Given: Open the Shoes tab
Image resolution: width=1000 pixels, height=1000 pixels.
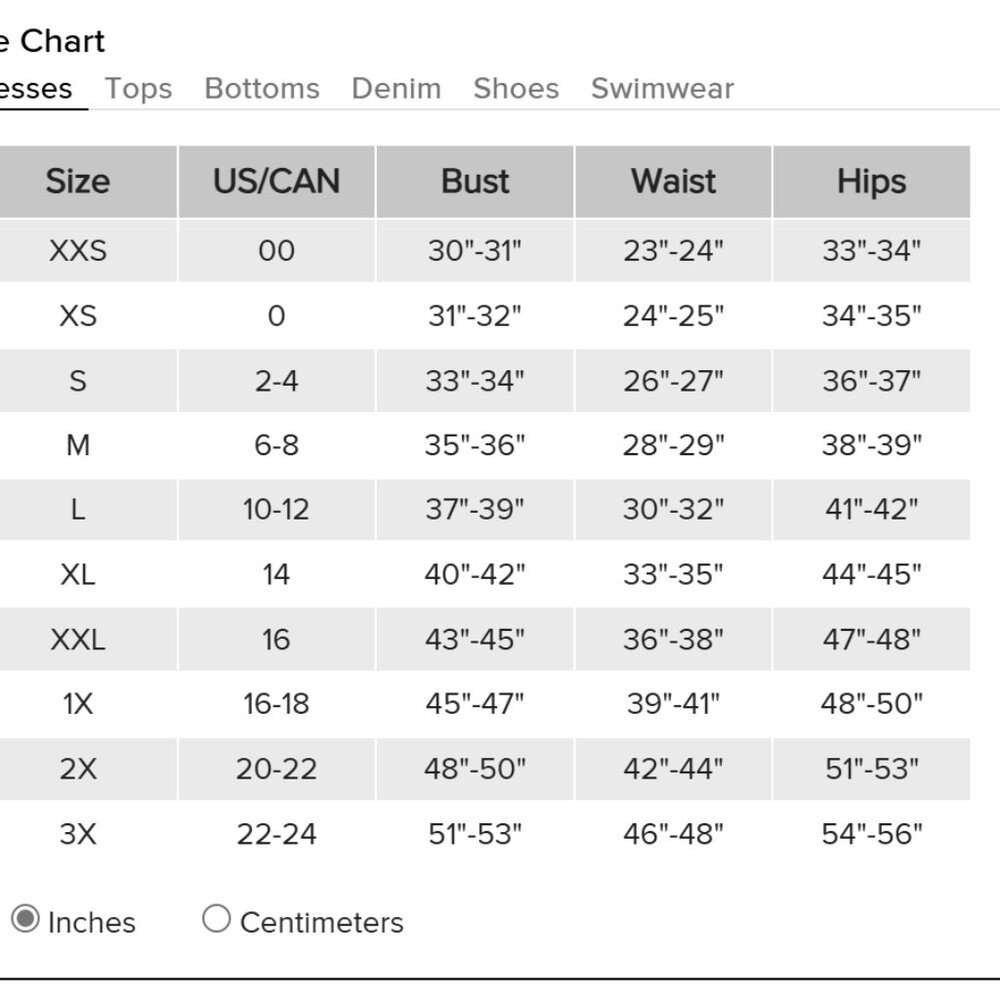Looking at the screenshot, I should click(516, 89).
